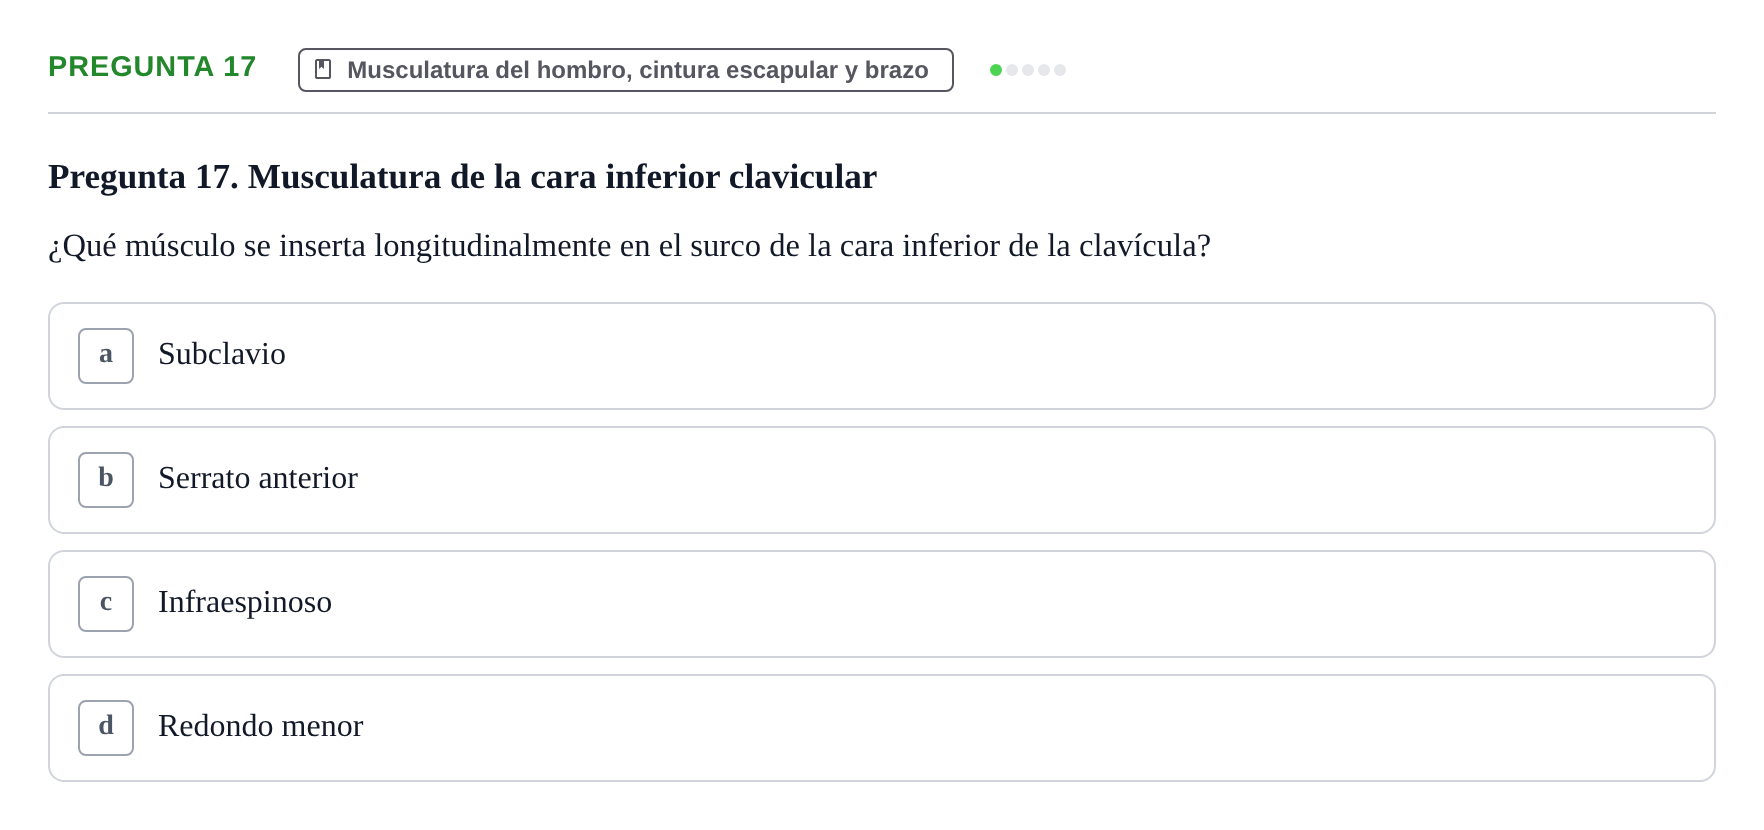The image size is (1764, 830).
Task: Select letter badge 'b' for Serrato anterior
Action: [106, 480]
